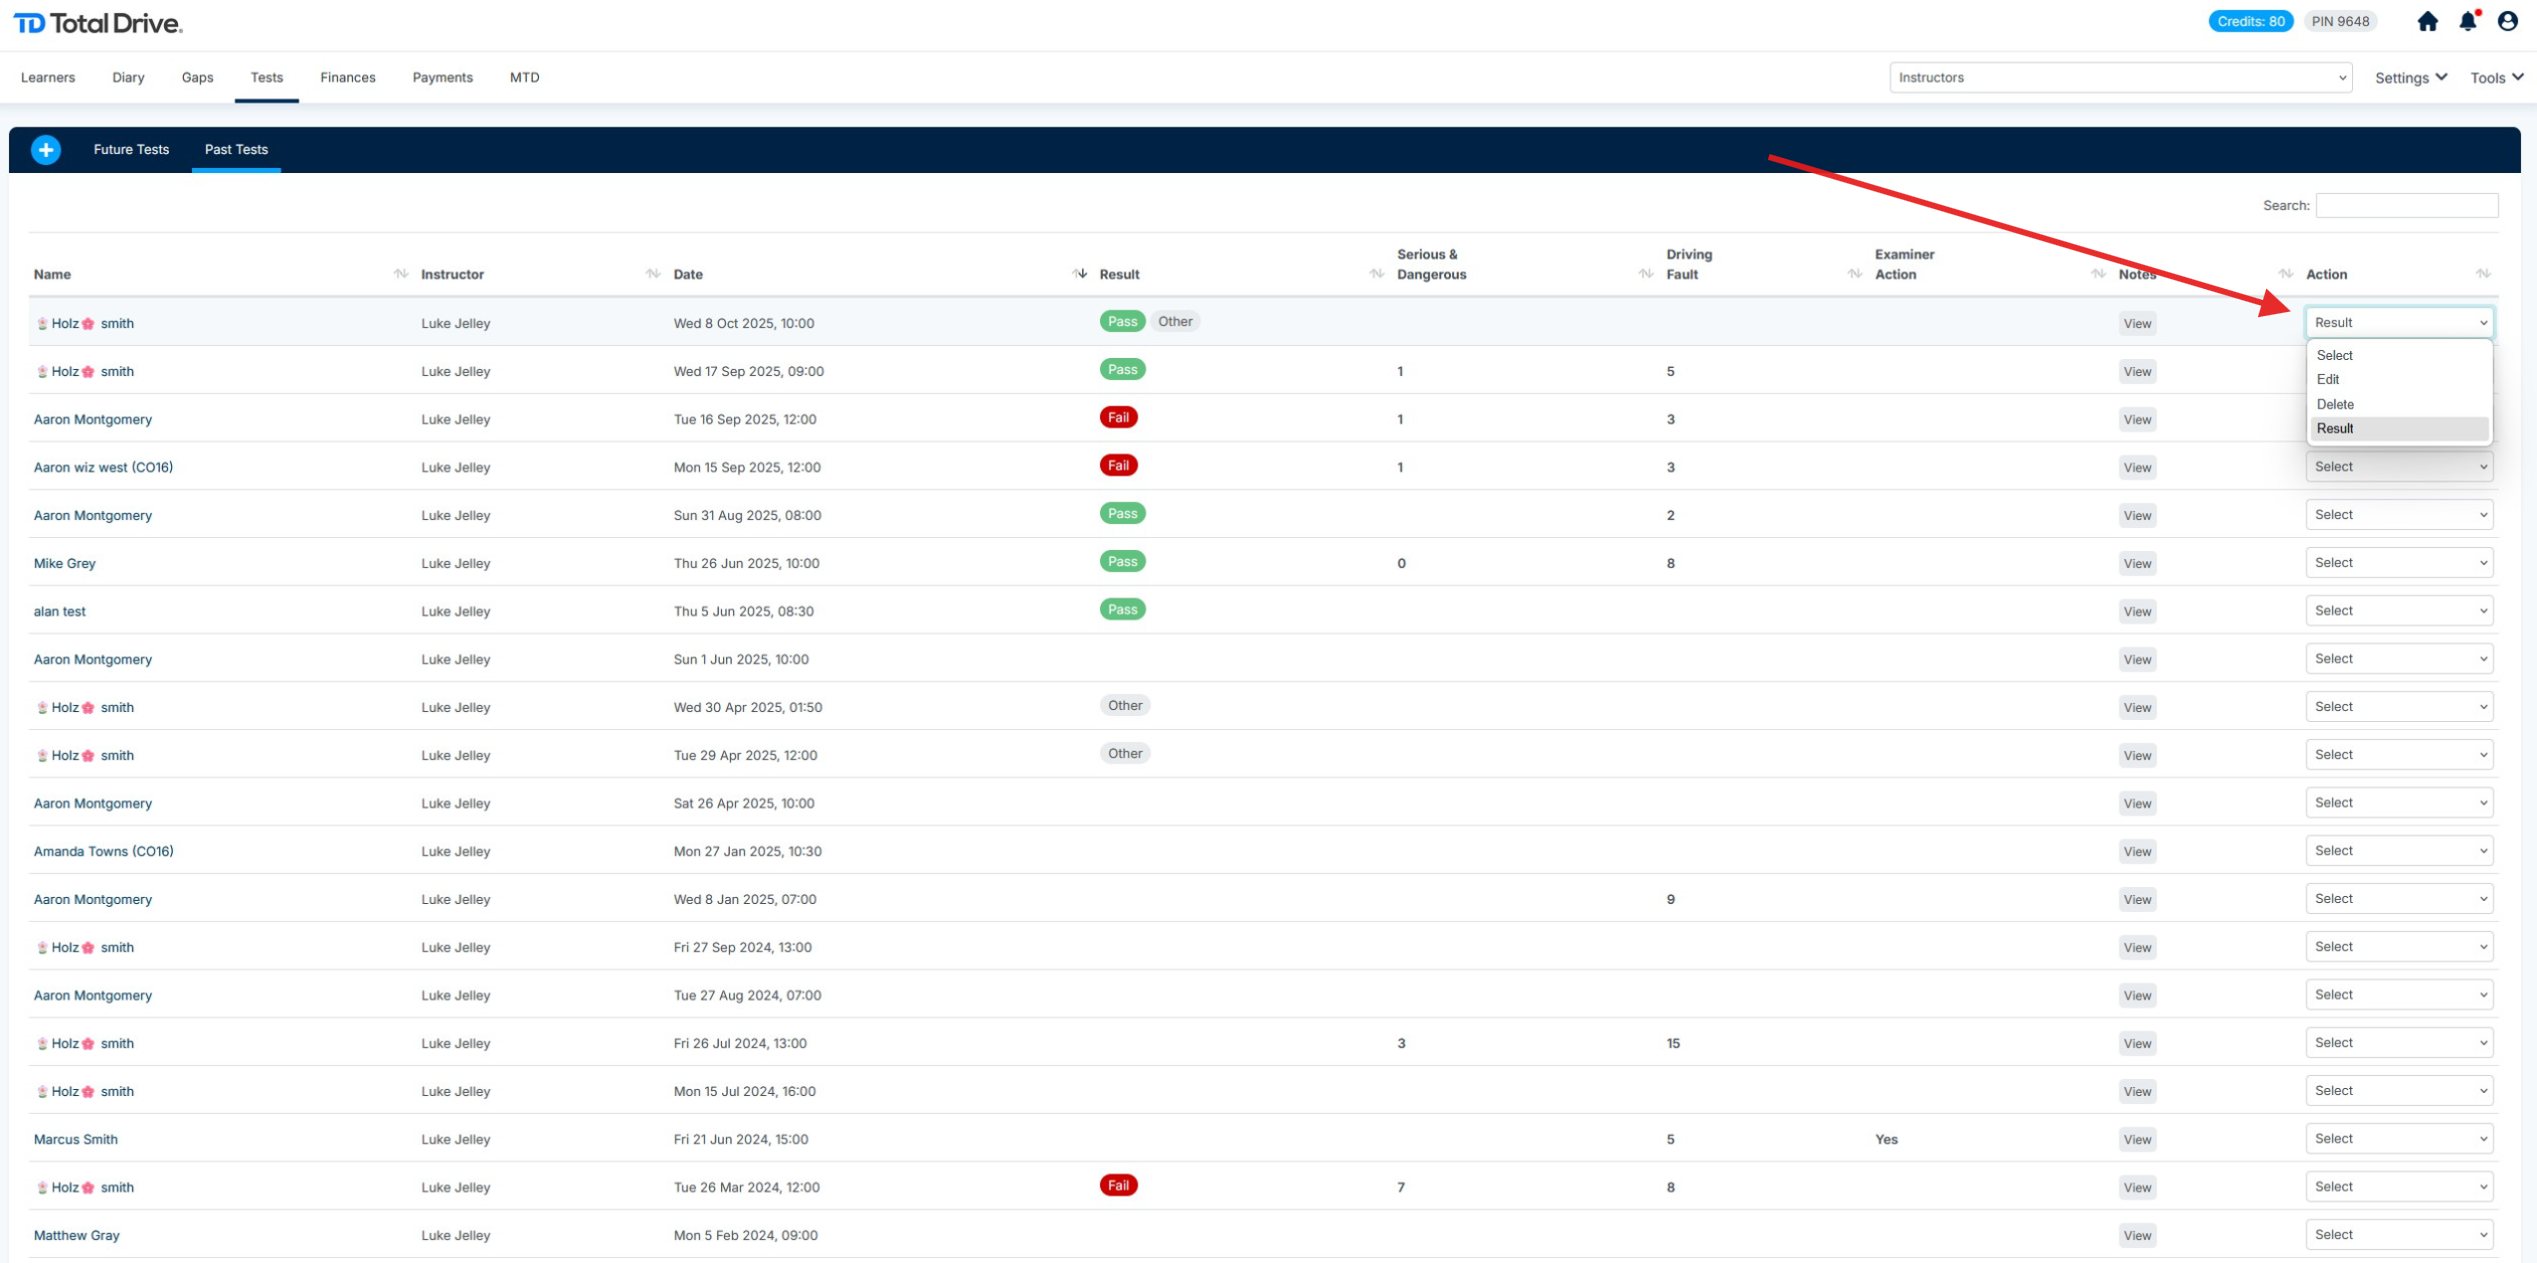Sort by Name column arrows
This screenshot has height=1263, width=2537.
pyautogui.click(x=401, y=274)
